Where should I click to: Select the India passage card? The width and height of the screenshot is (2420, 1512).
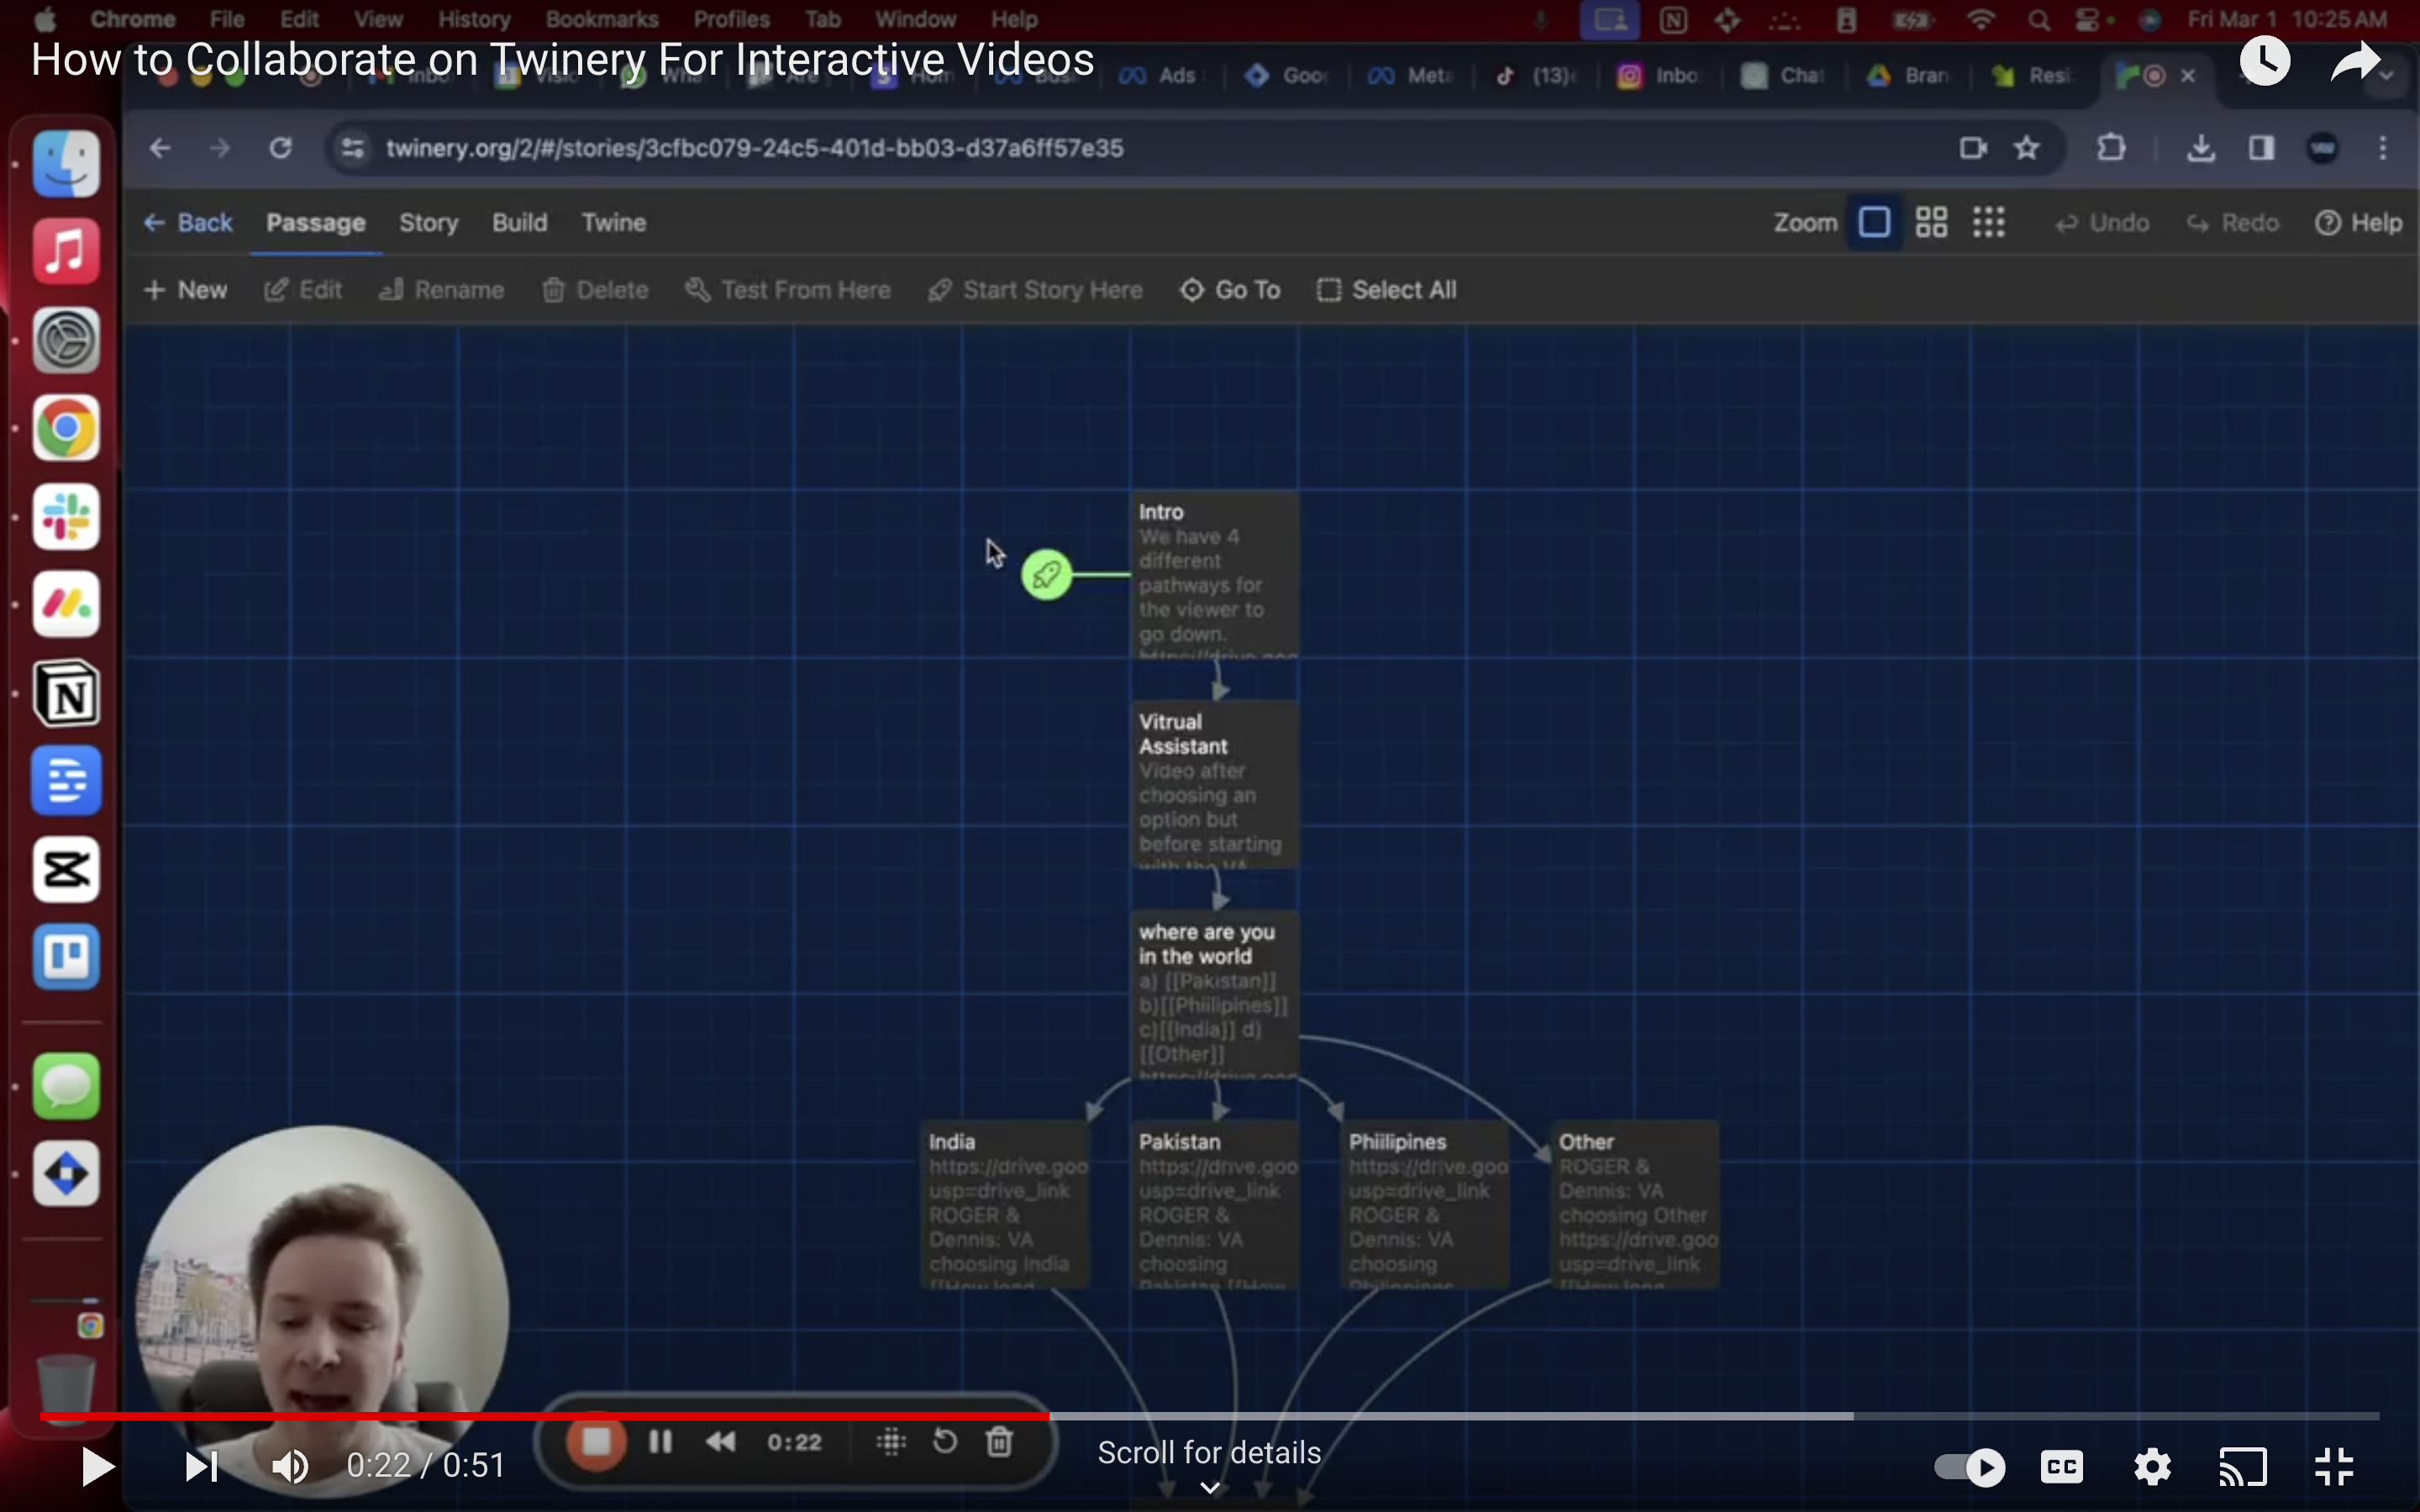[x=1005, y=1205]
